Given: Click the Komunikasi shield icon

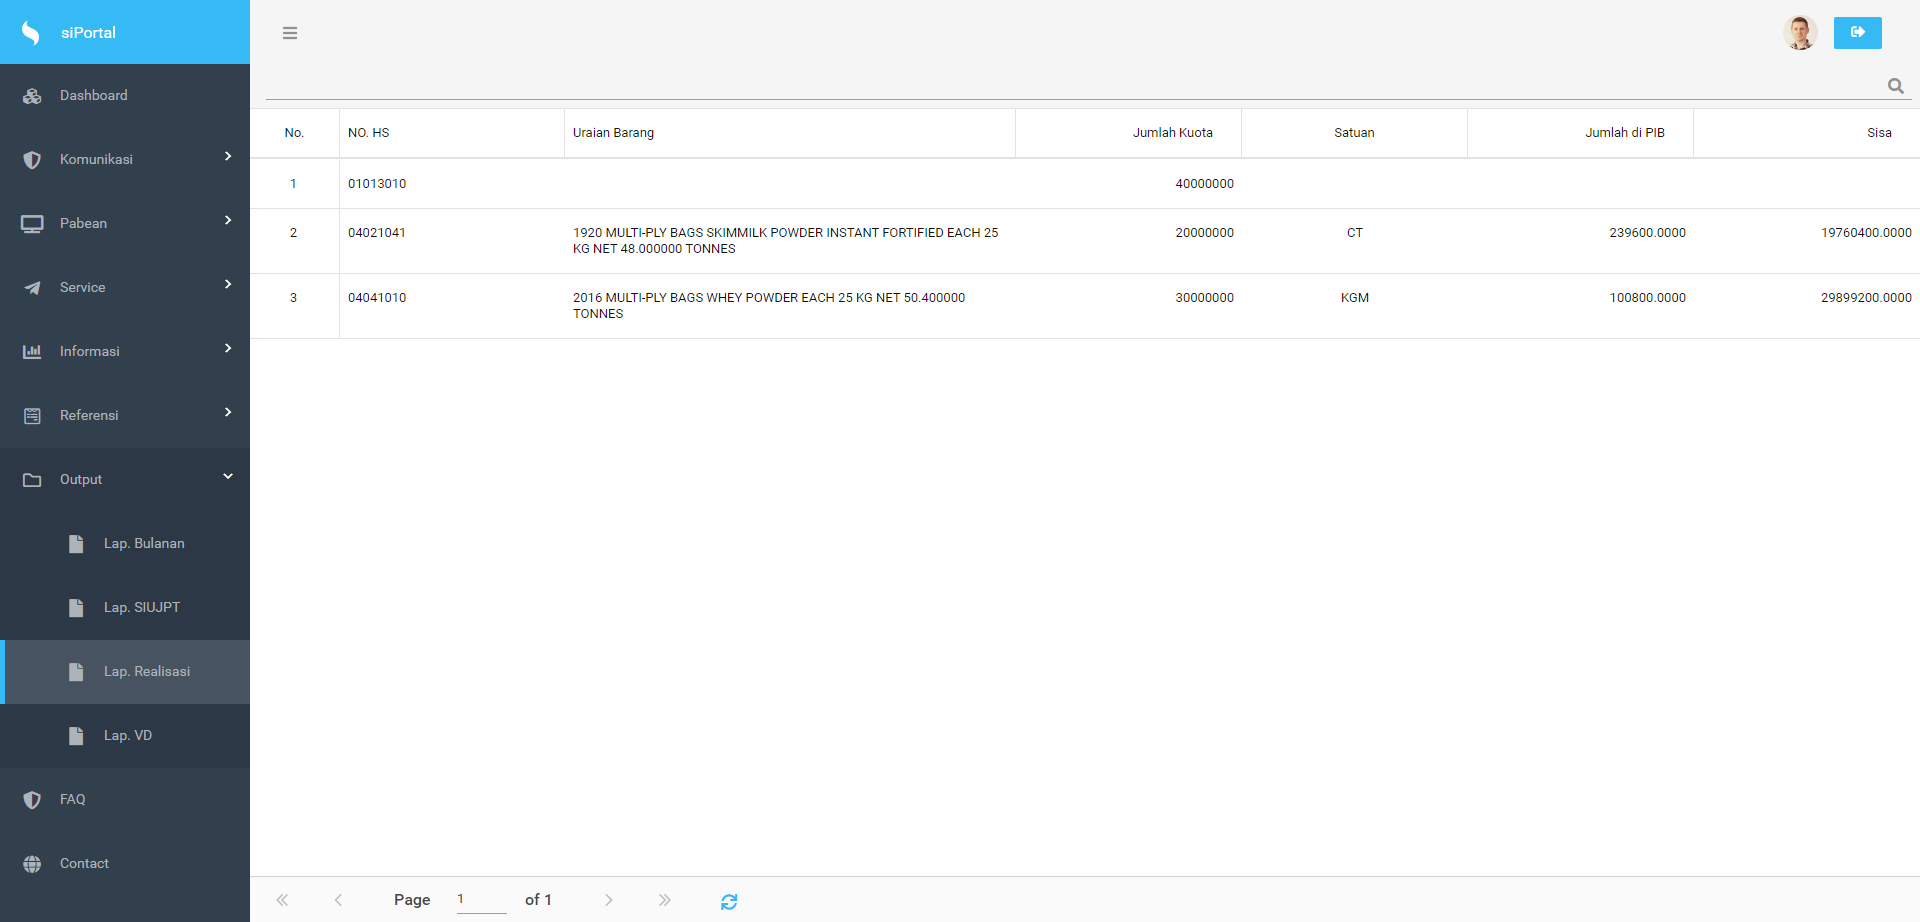Looking at the screenshot, I should click(x=32, y=160).
